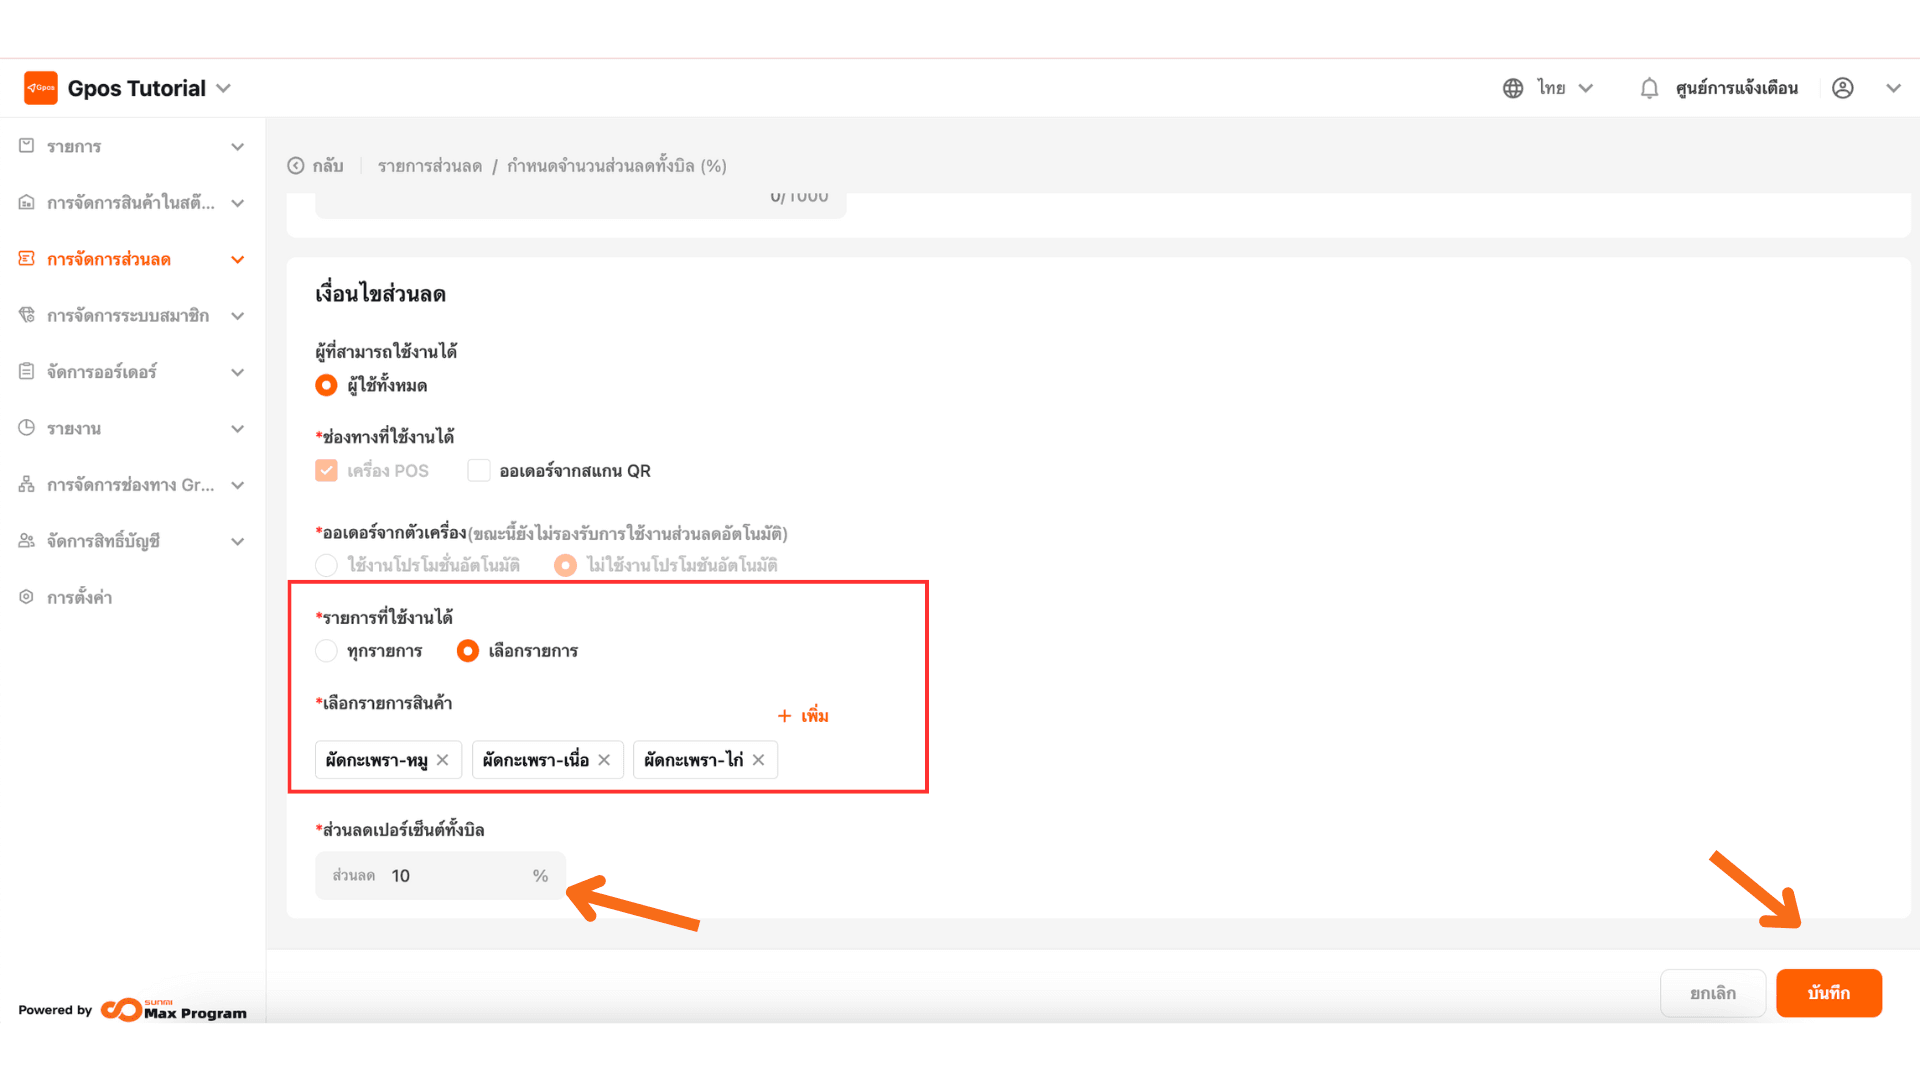This screenshot has height=1080, width=1920.
Task: Remove the ผัดกะเพรา-เนื้อ tag
Action: tap(604, 760)
